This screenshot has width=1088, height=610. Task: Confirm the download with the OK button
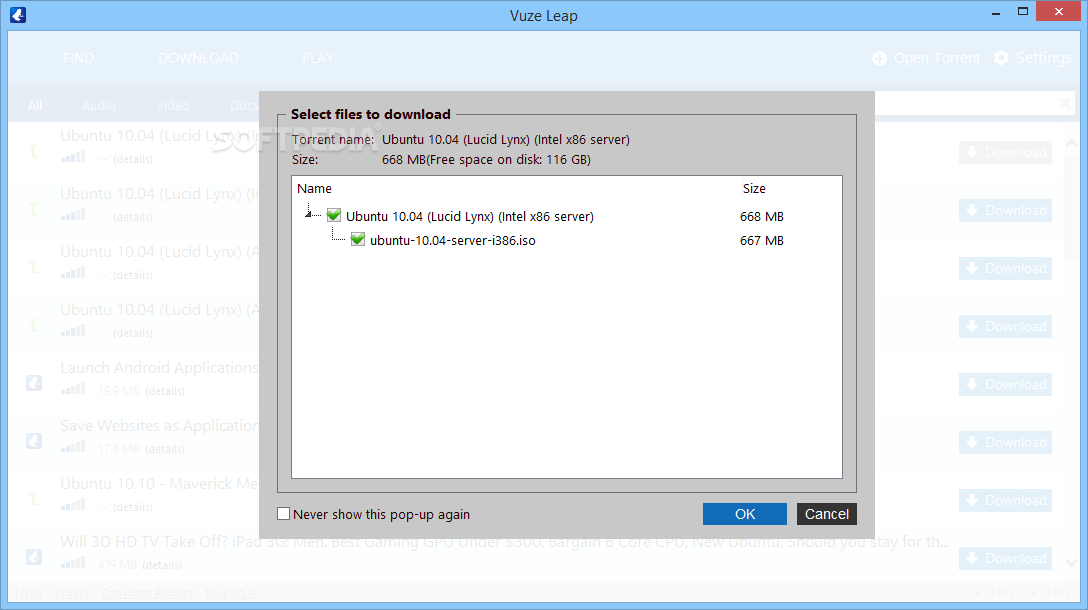(745, 514)
